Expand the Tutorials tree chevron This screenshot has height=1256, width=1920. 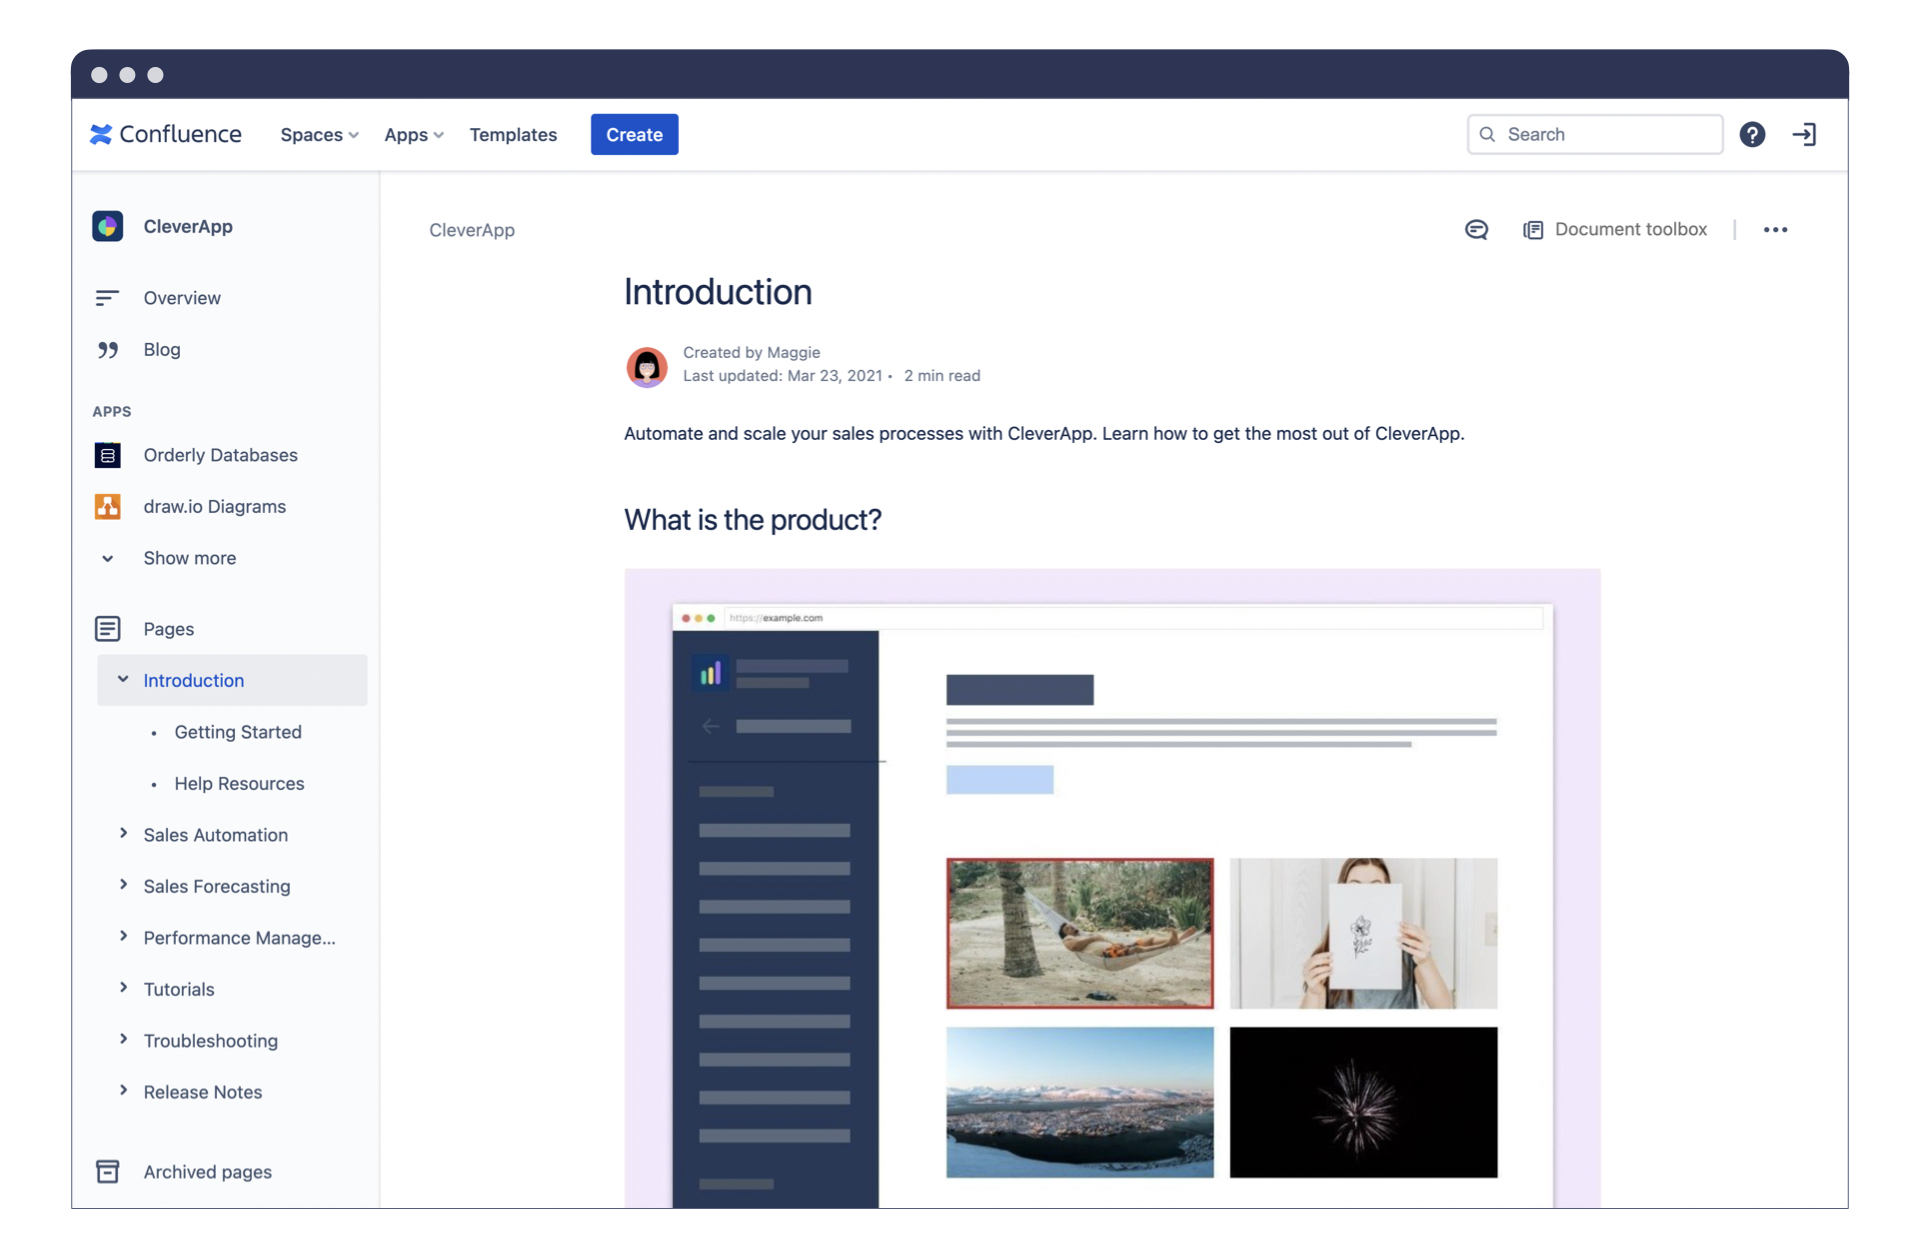tap(123, 988)
